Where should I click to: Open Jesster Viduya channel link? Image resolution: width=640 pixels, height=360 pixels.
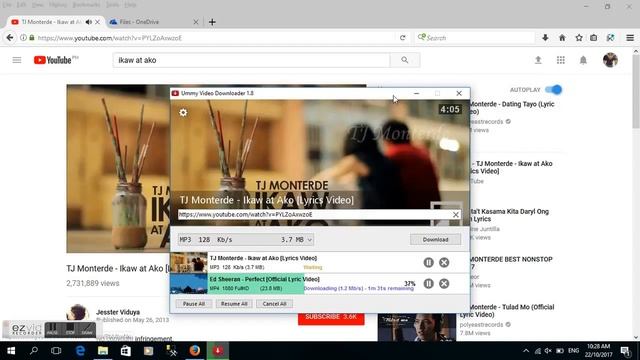[x=118, y=312]
